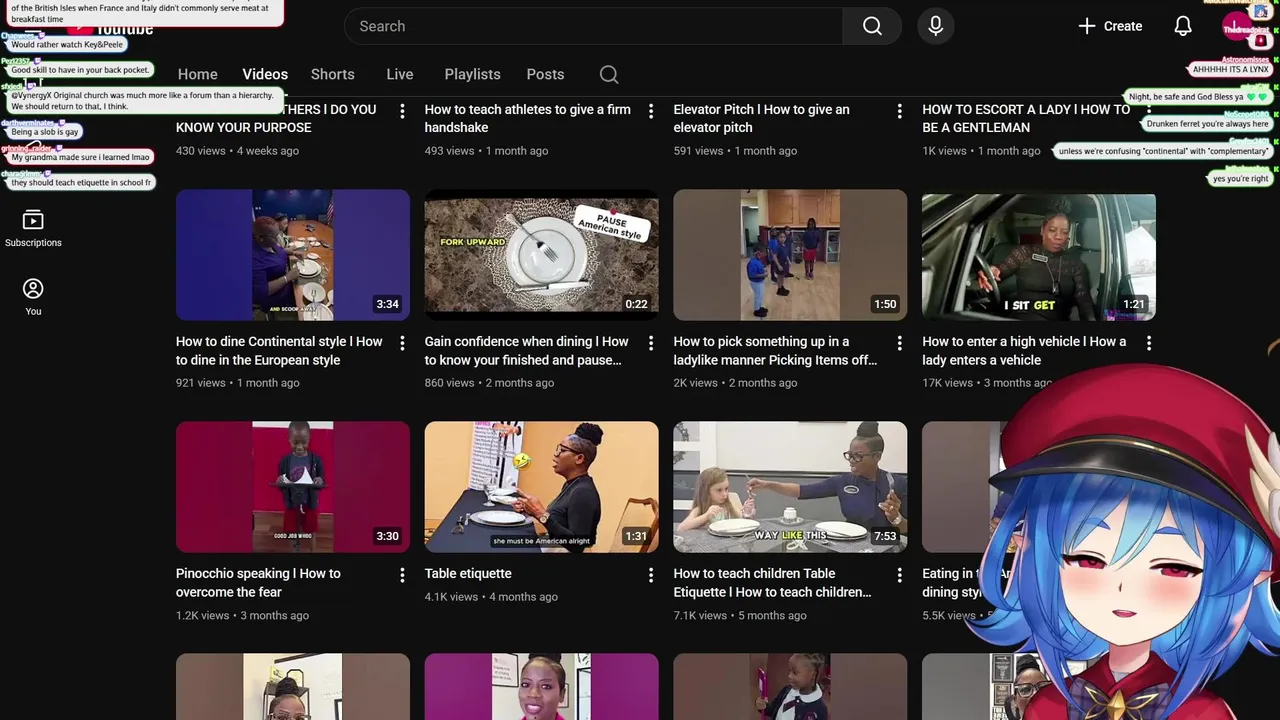Click the '3:34' duration badge
1280x720 pixels.
(x=387, y=304)
